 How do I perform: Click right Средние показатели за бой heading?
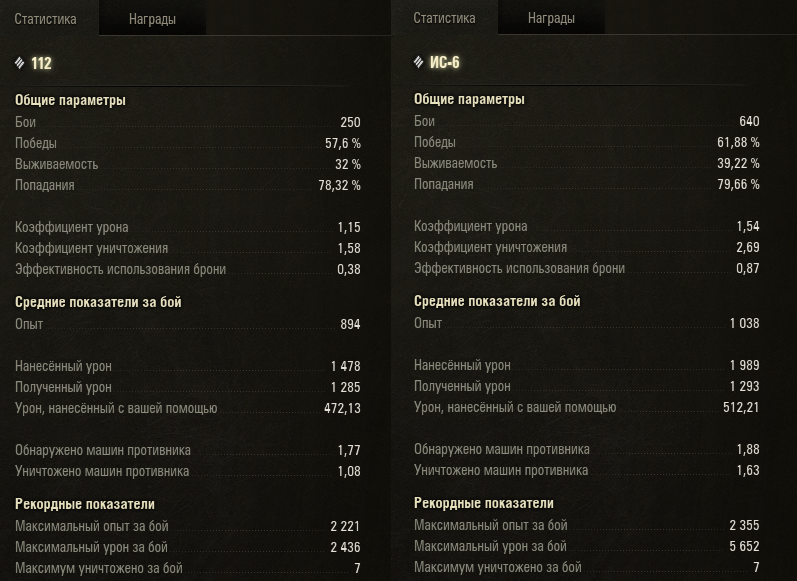click(x=497, y=301)
